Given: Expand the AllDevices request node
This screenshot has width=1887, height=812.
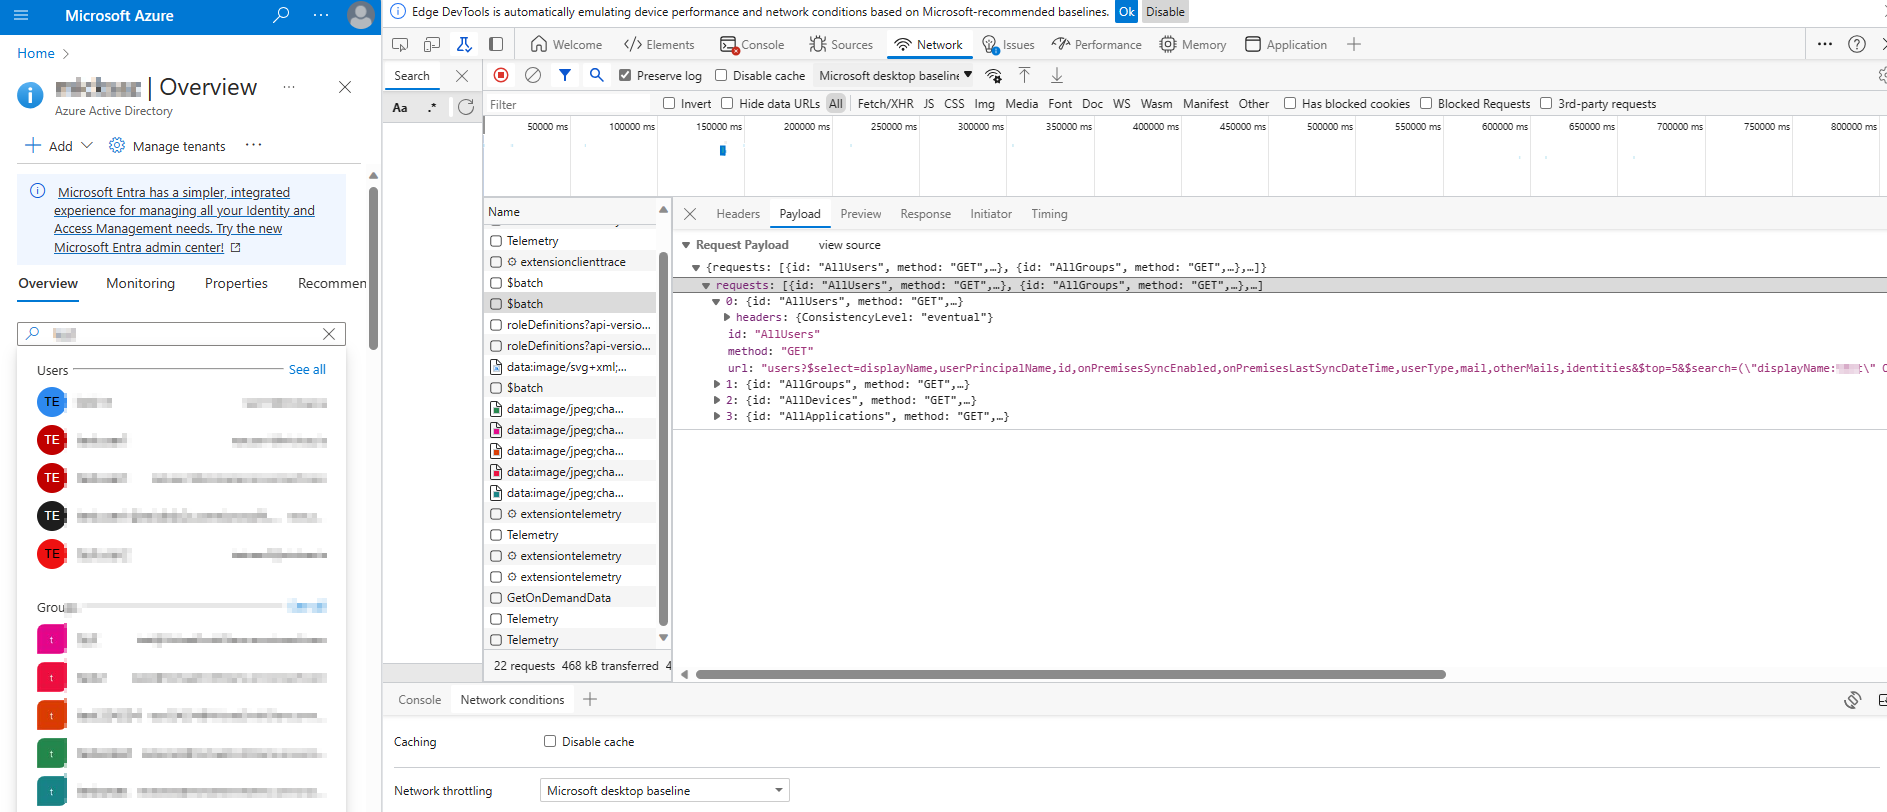Looking at the screenshot, I should coord(717,400).
